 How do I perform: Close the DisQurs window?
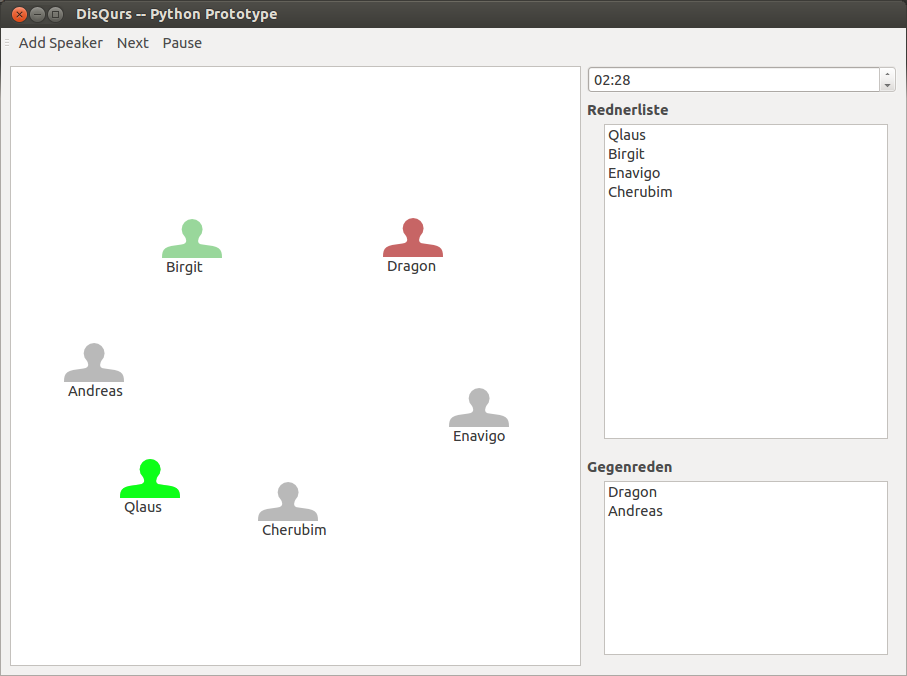point(19,14)
